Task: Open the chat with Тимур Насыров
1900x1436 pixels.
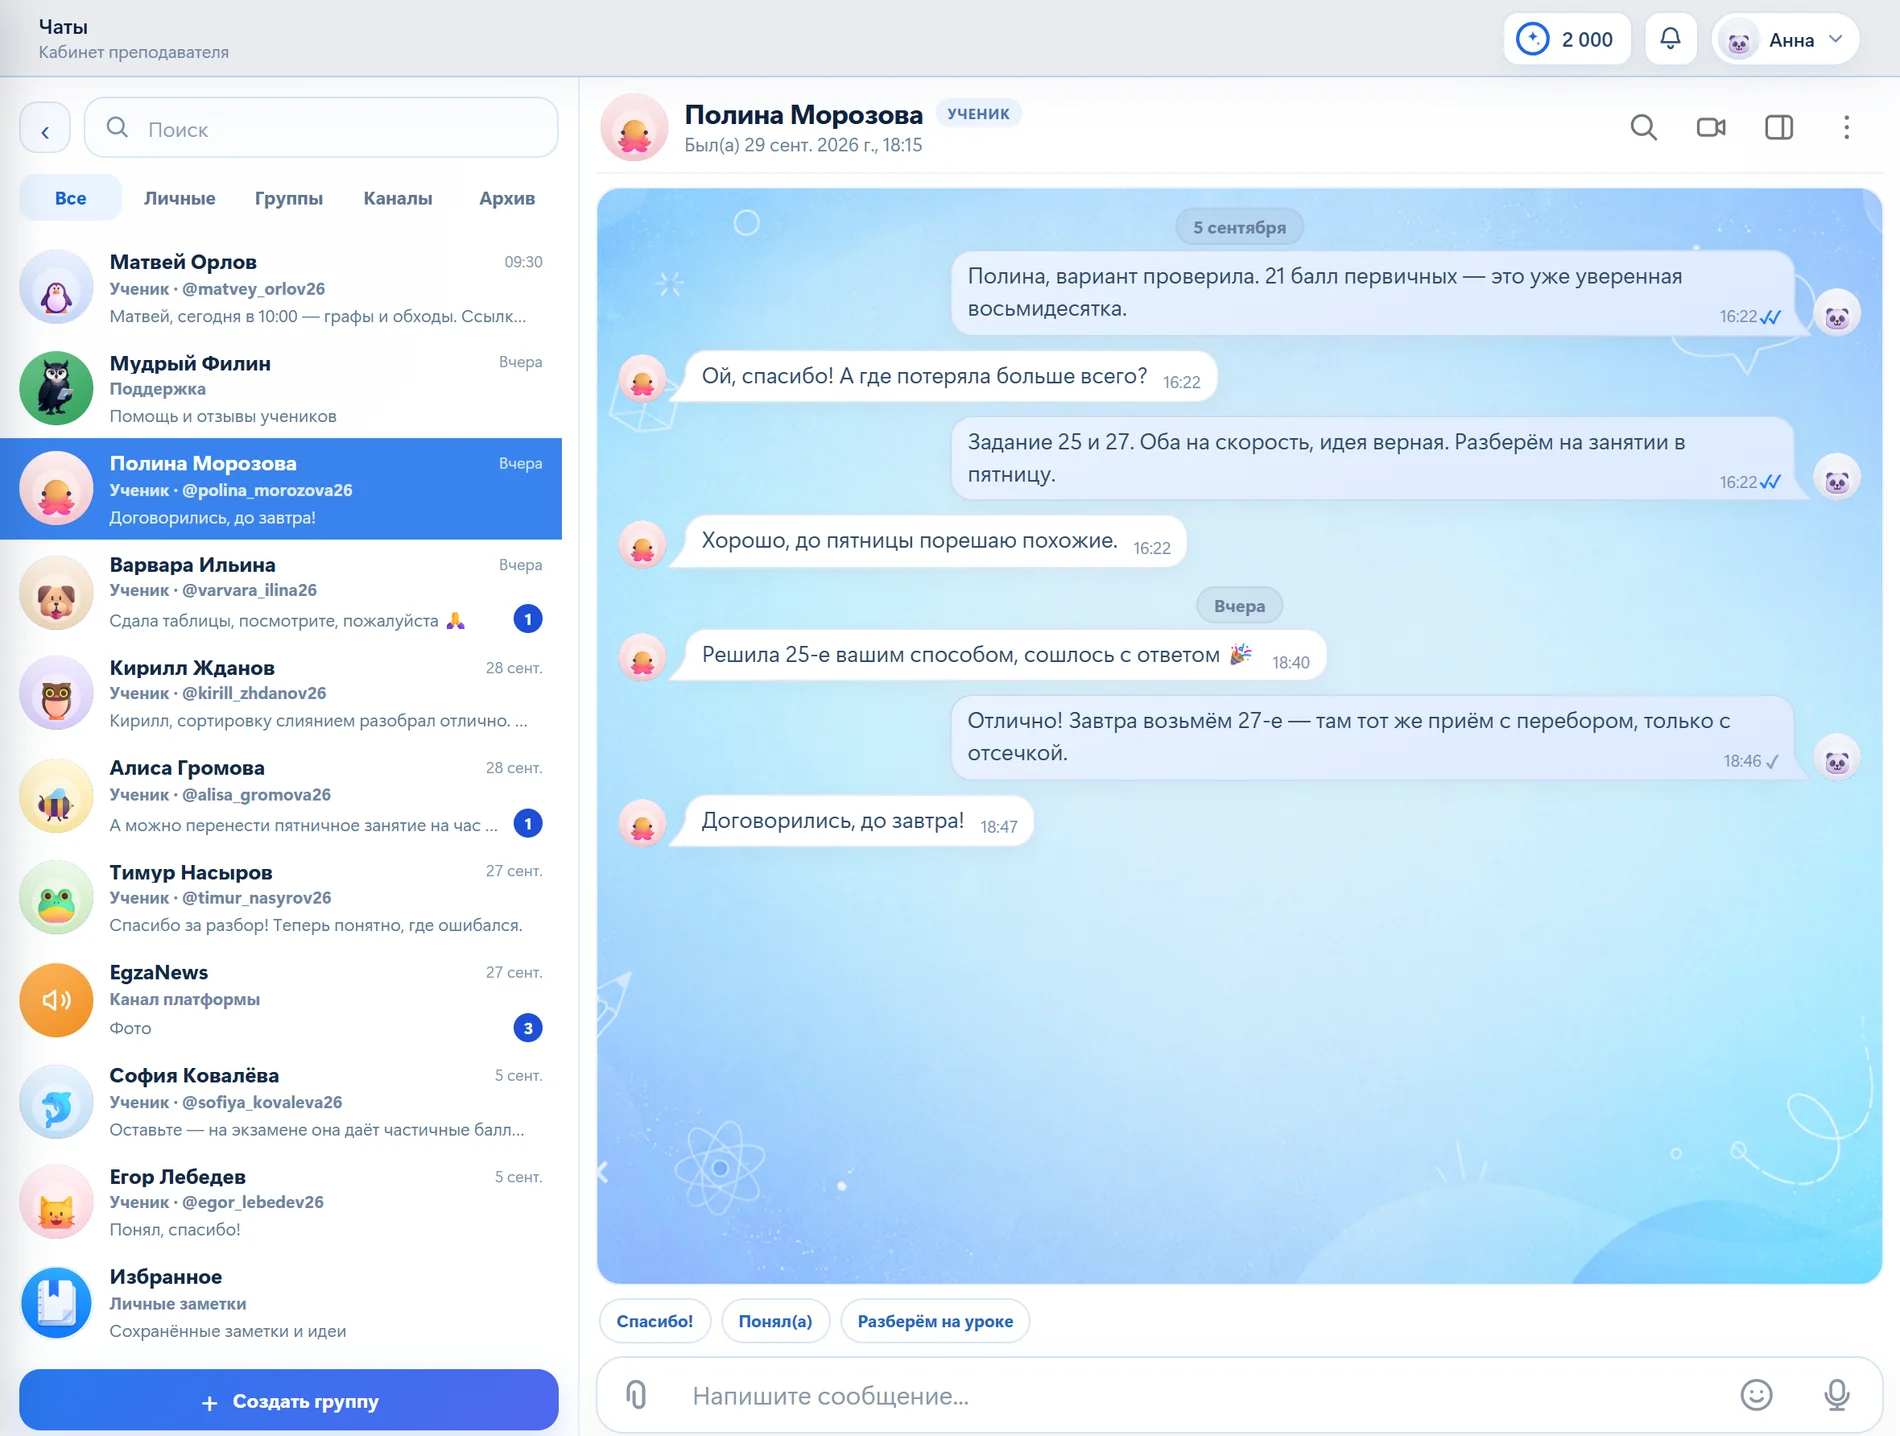Action: point(281,897)
